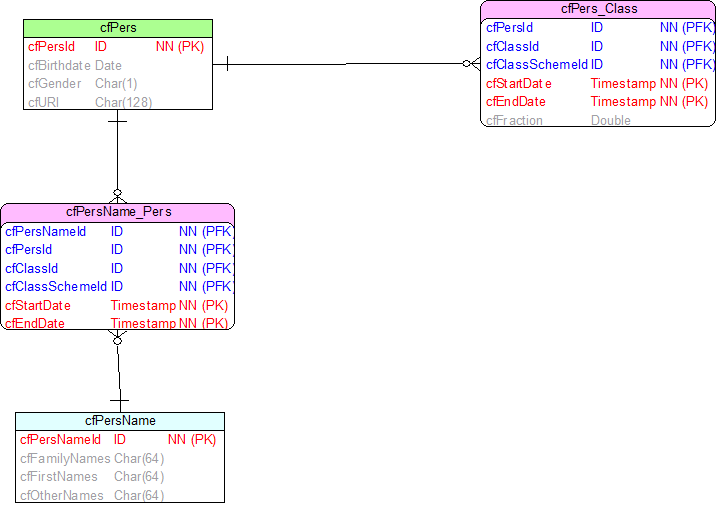Click crow's foot connector above cfPersName_Pers
This screenshot has width=723, height=507.
[118, 196]
